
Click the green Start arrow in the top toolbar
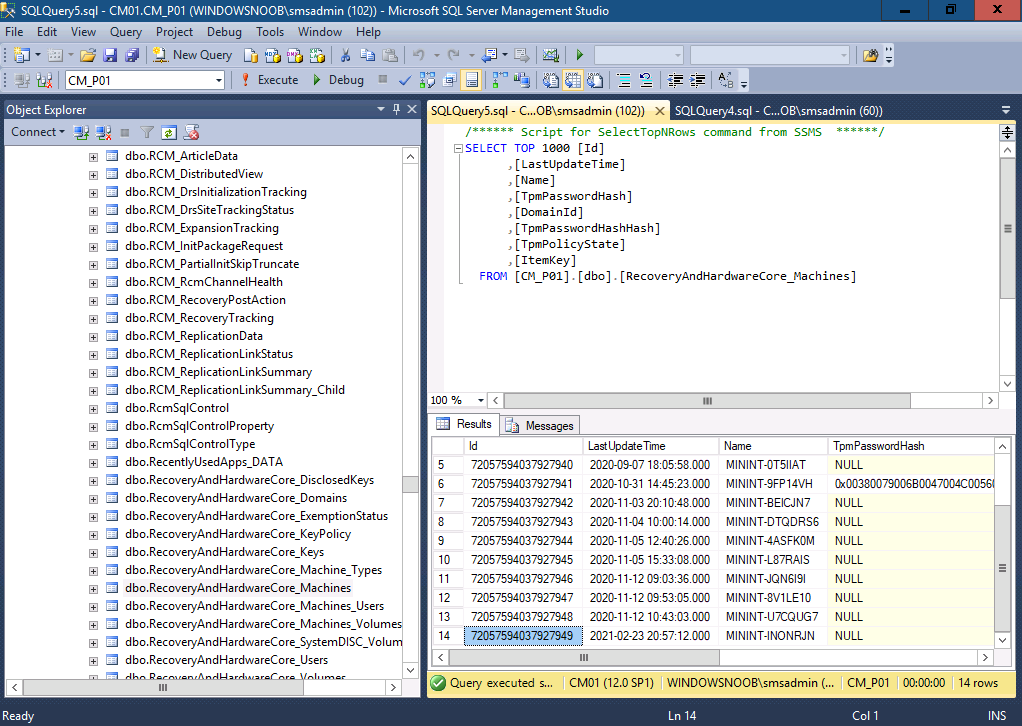click(x=579, y=55)
